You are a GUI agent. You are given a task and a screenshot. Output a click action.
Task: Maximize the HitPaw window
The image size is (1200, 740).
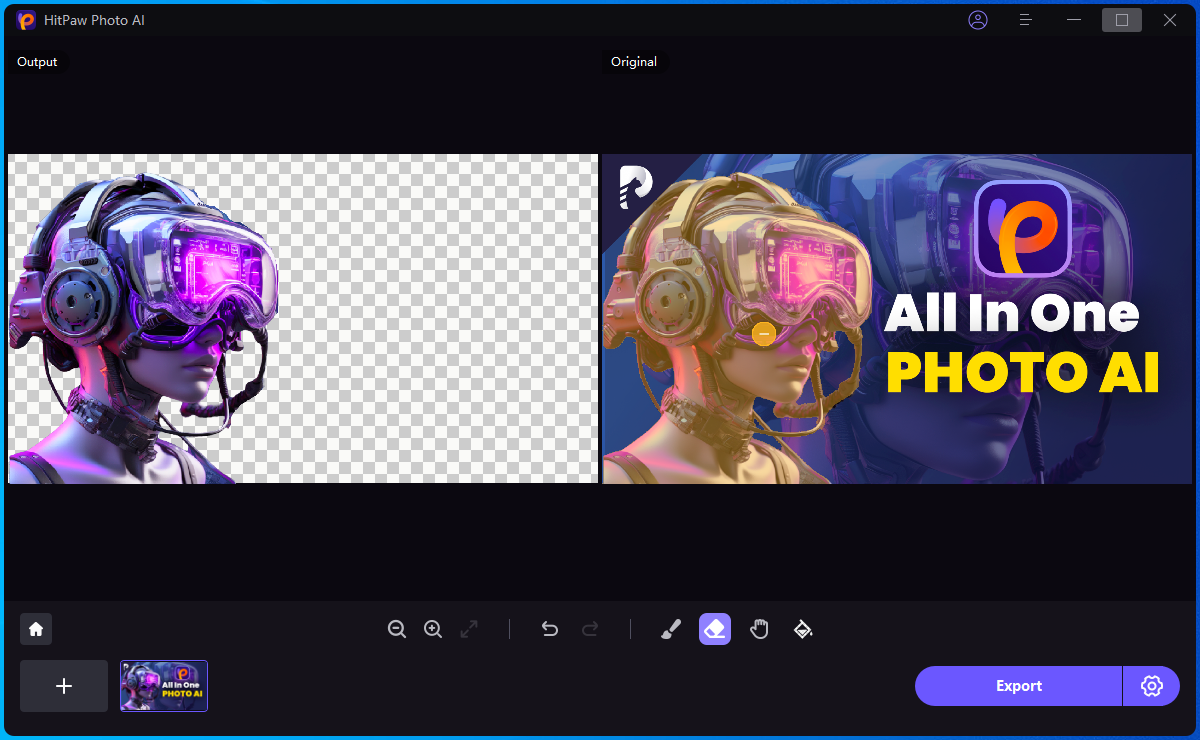tap(1122, 20)
